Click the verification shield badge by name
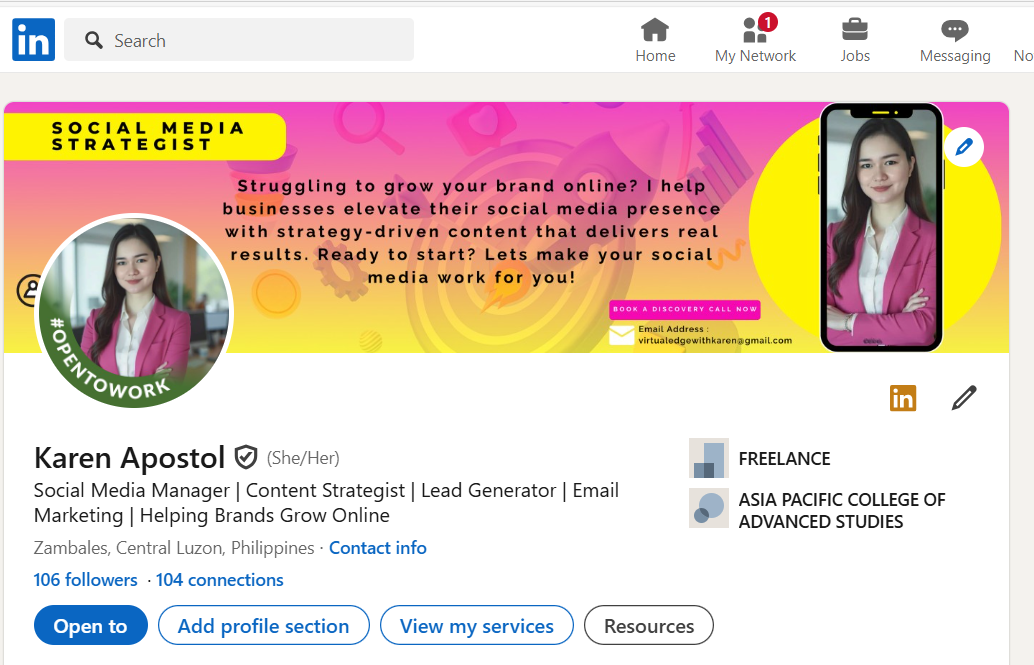 (246, 457)
